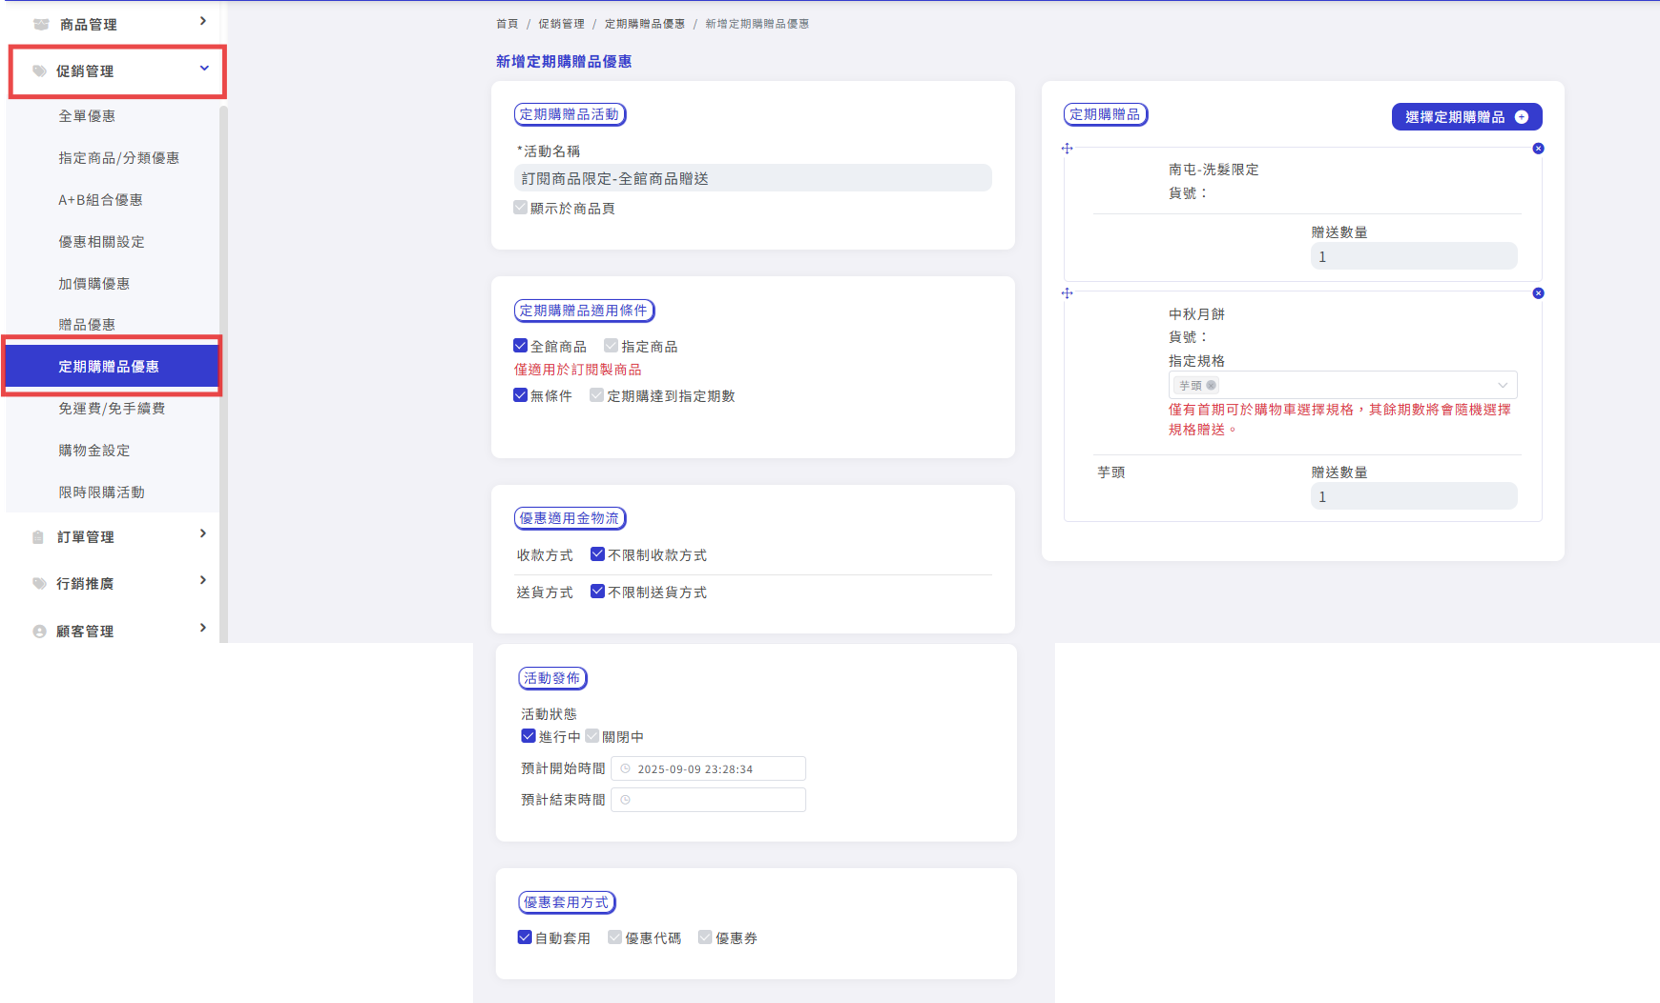Toggle the 無條件 checkbox
This screenshot has height=1003, width=1660.
[x=520, y=395]
